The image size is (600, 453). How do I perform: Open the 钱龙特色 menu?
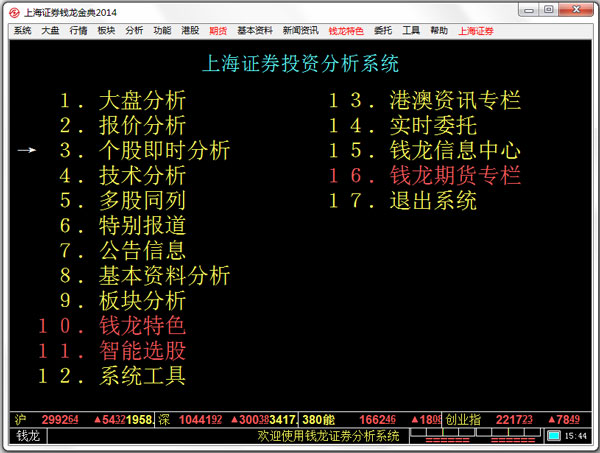click(x=346, y=31)
